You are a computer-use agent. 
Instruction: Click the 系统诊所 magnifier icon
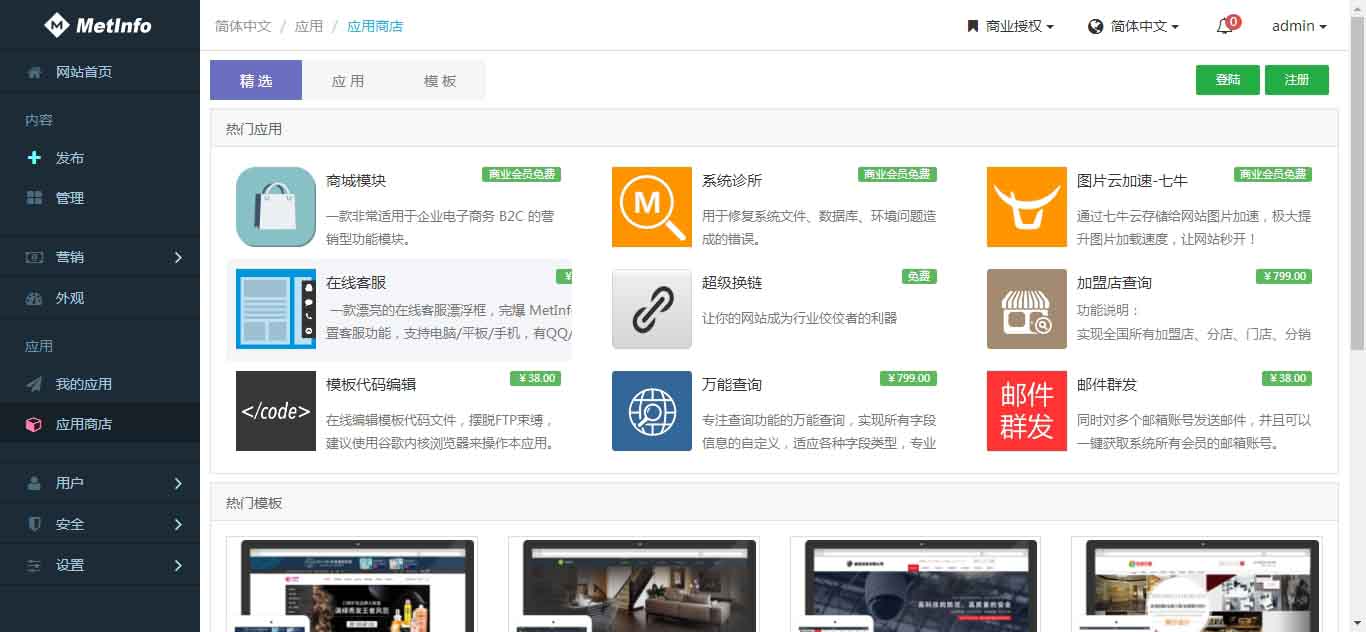coord(651,207)
